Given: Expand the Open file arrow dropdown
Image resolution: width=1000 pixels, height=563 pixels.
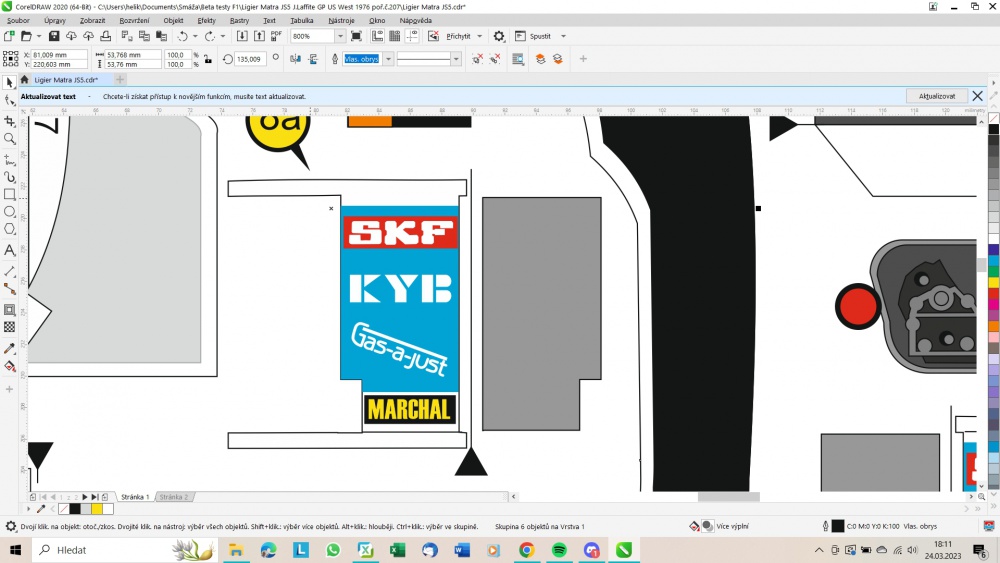Looking at the screenshot, I should click(38, 36).
